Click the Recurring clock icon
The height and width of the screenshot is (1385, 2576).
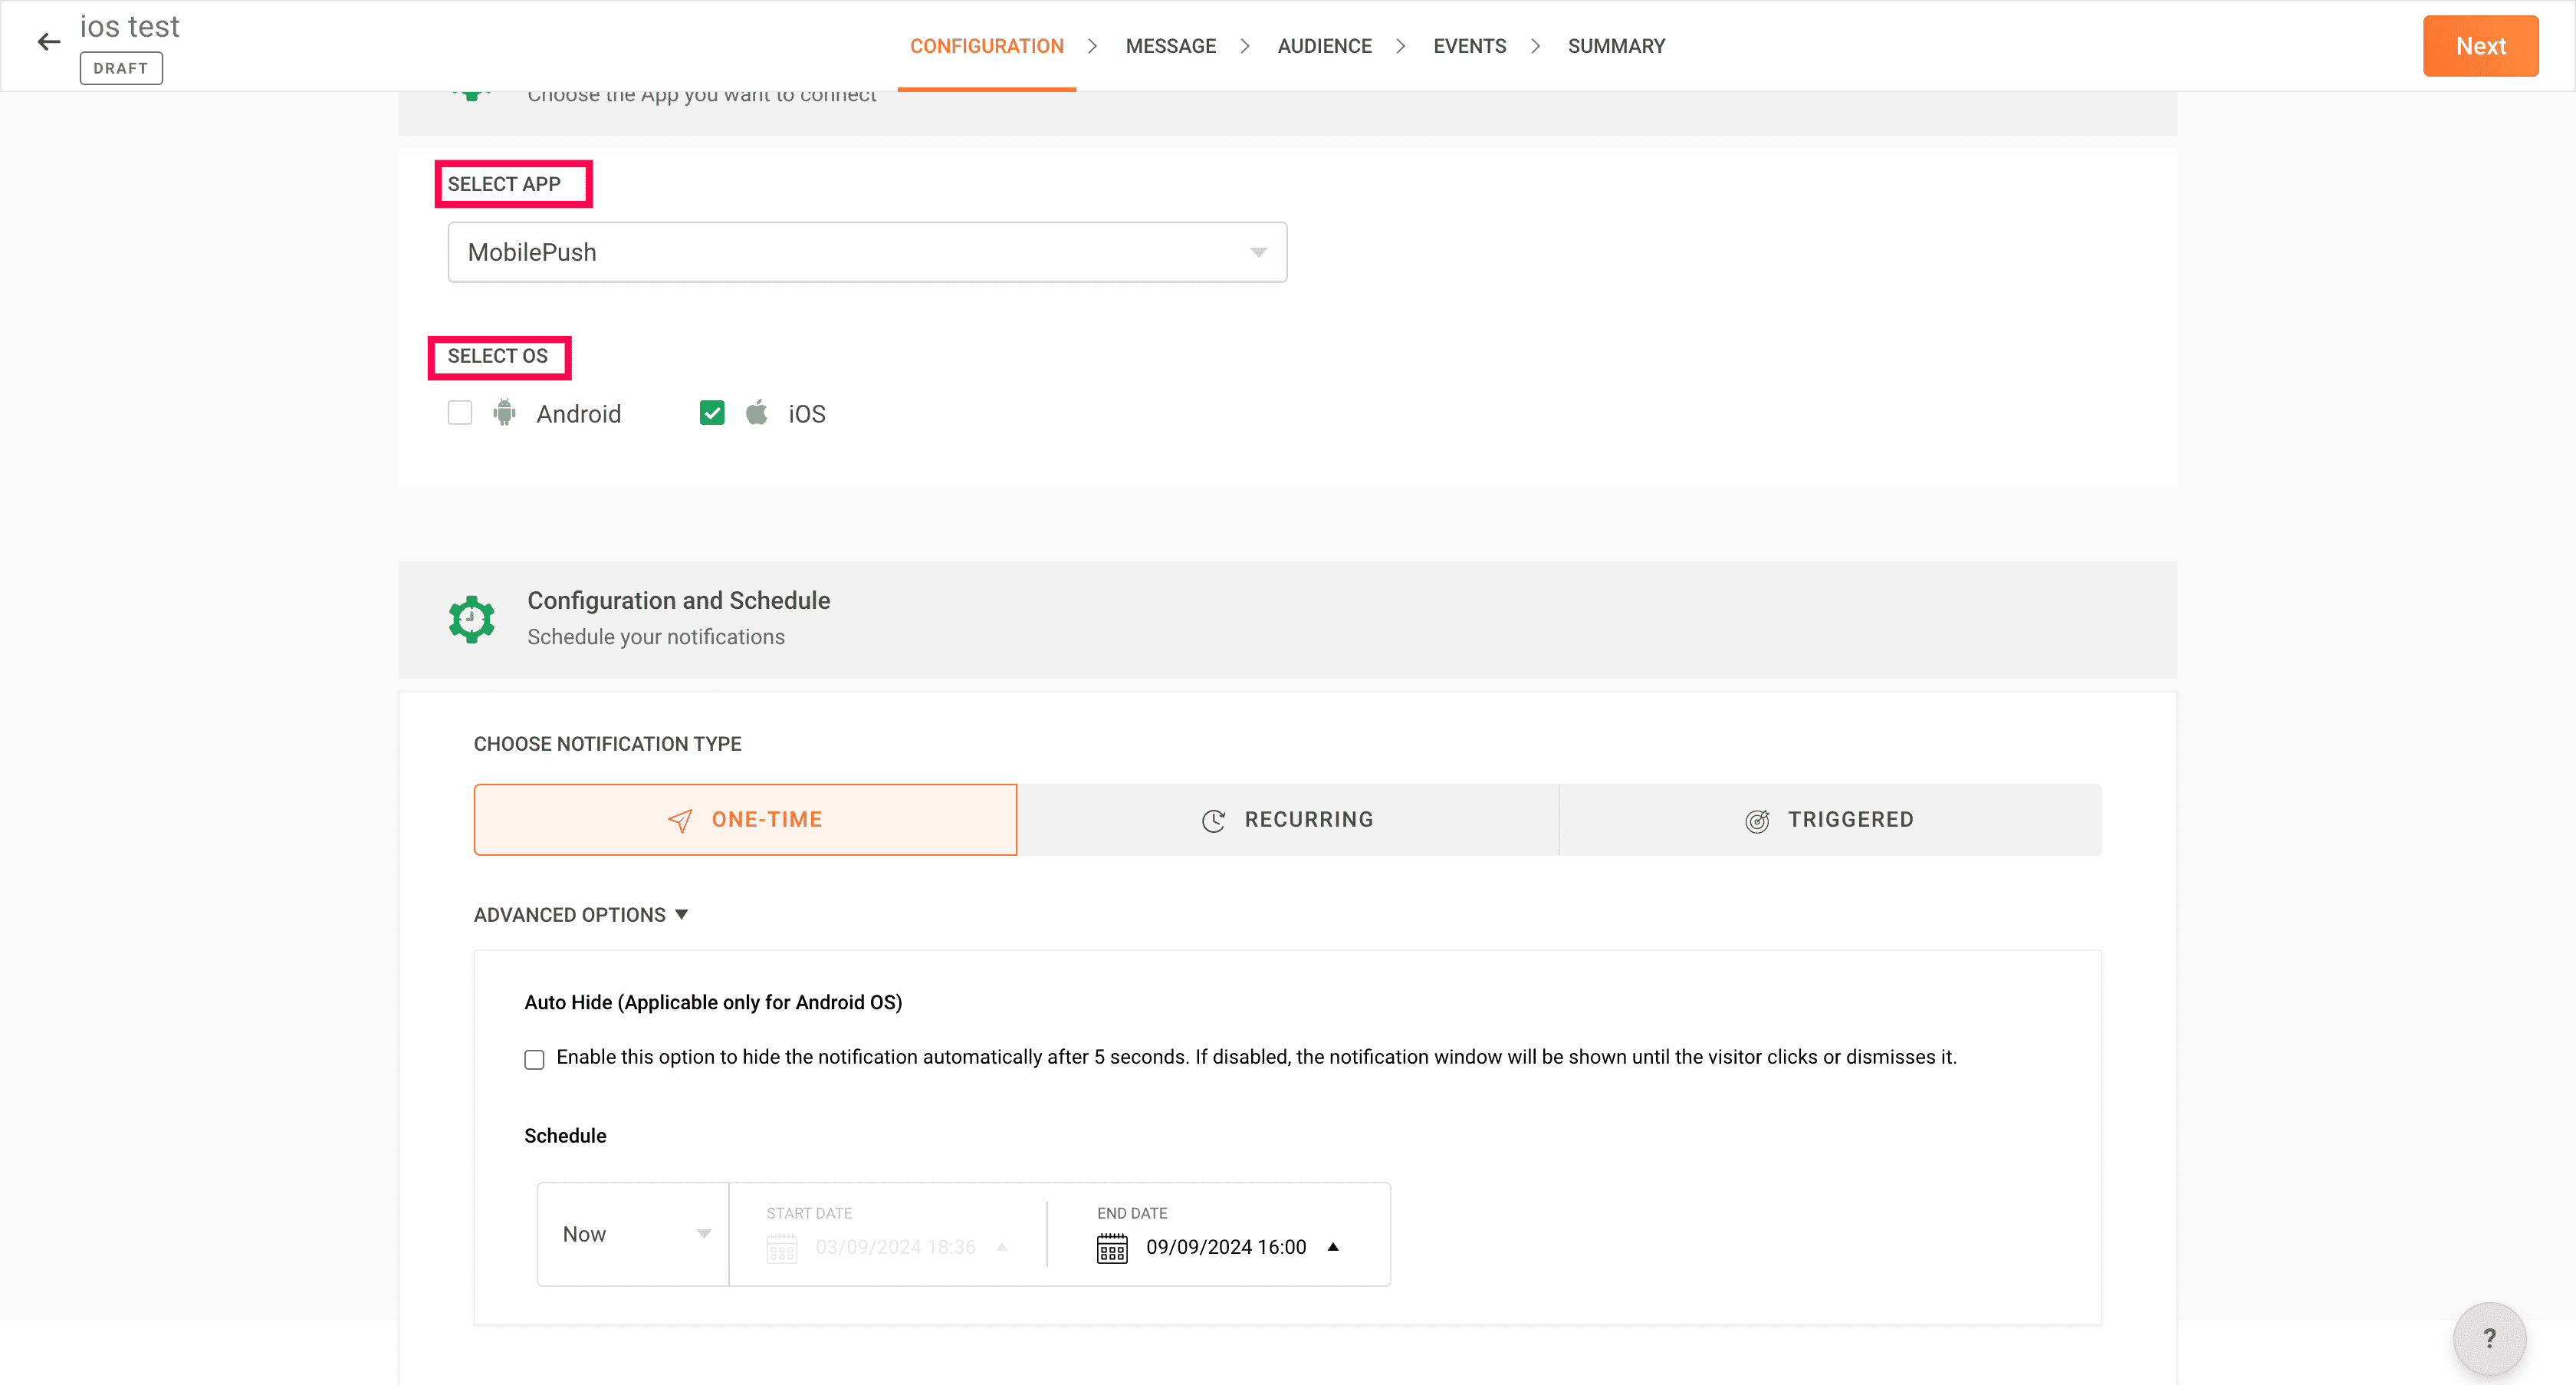click(1213, 820)
